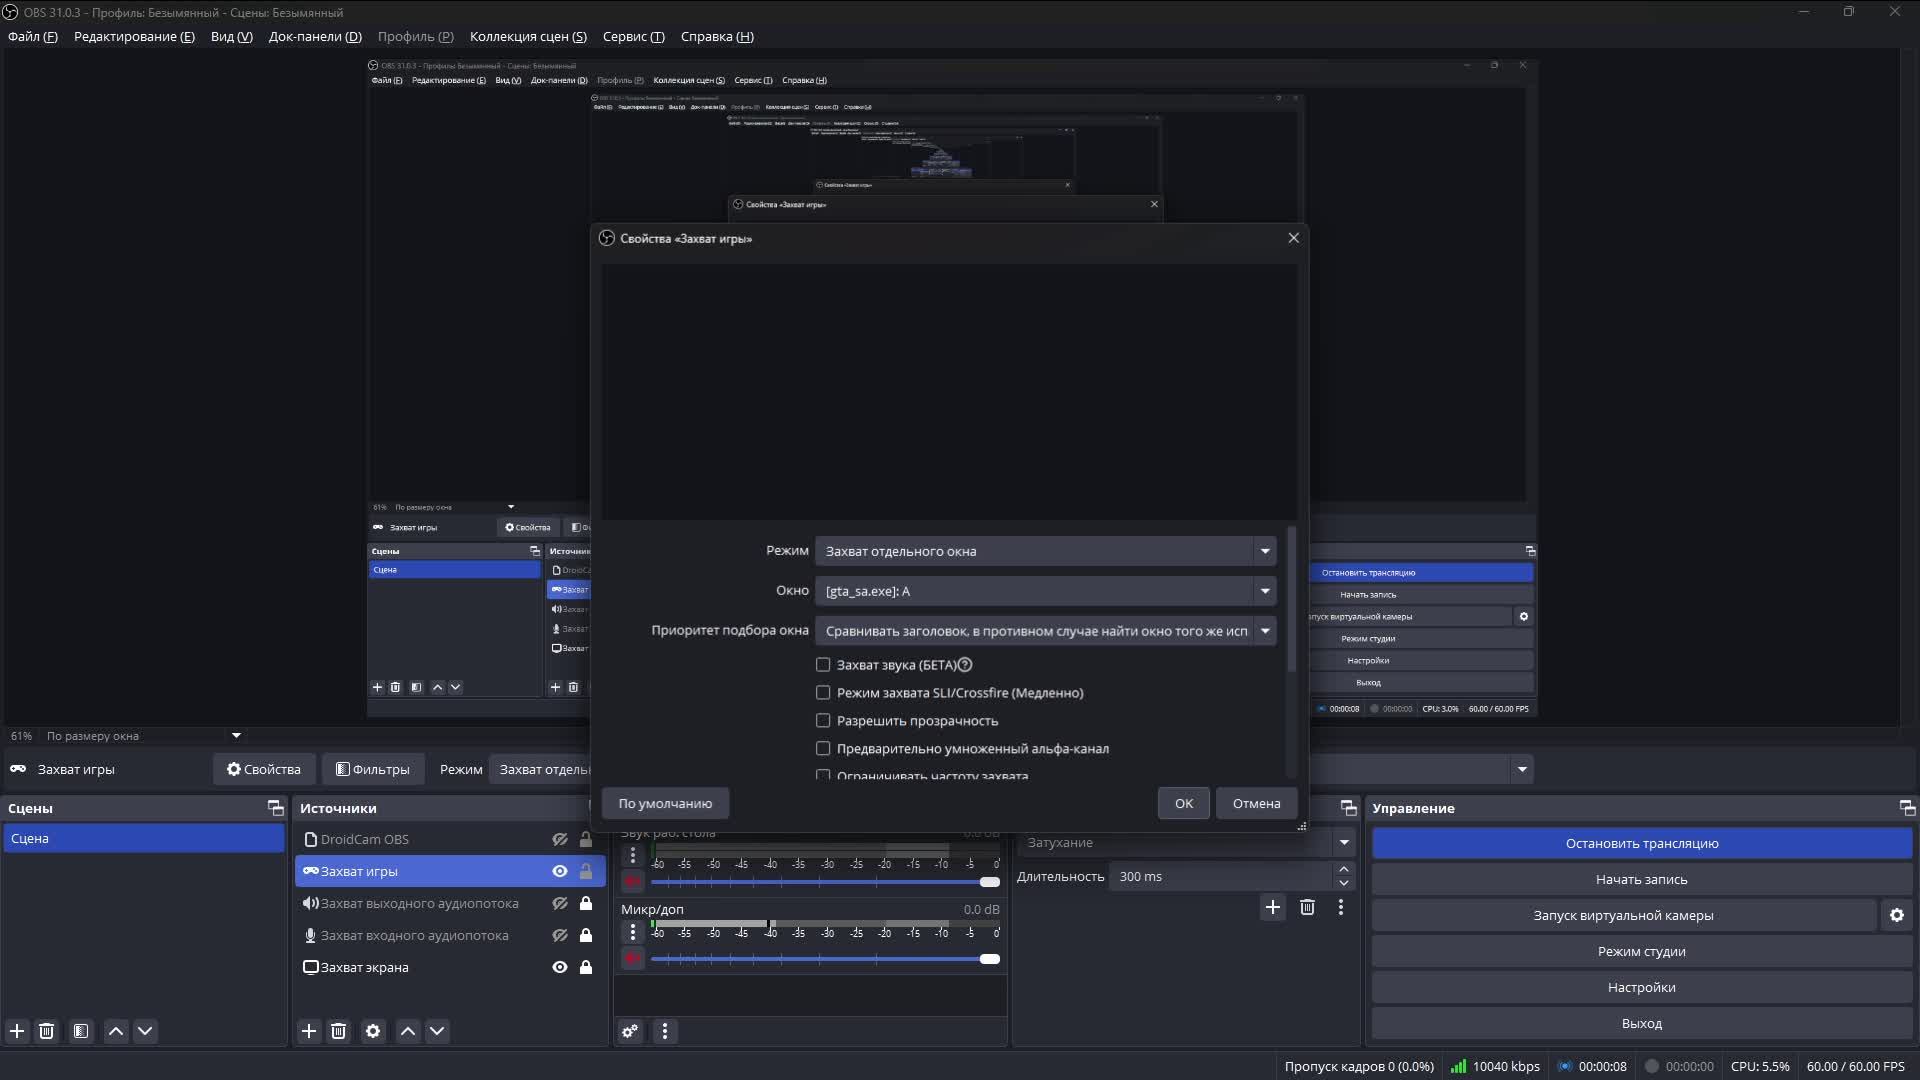Move the scene down with arrow icon
Viewport: 1920px width, 1080px height.
[x=145, y=1031]
